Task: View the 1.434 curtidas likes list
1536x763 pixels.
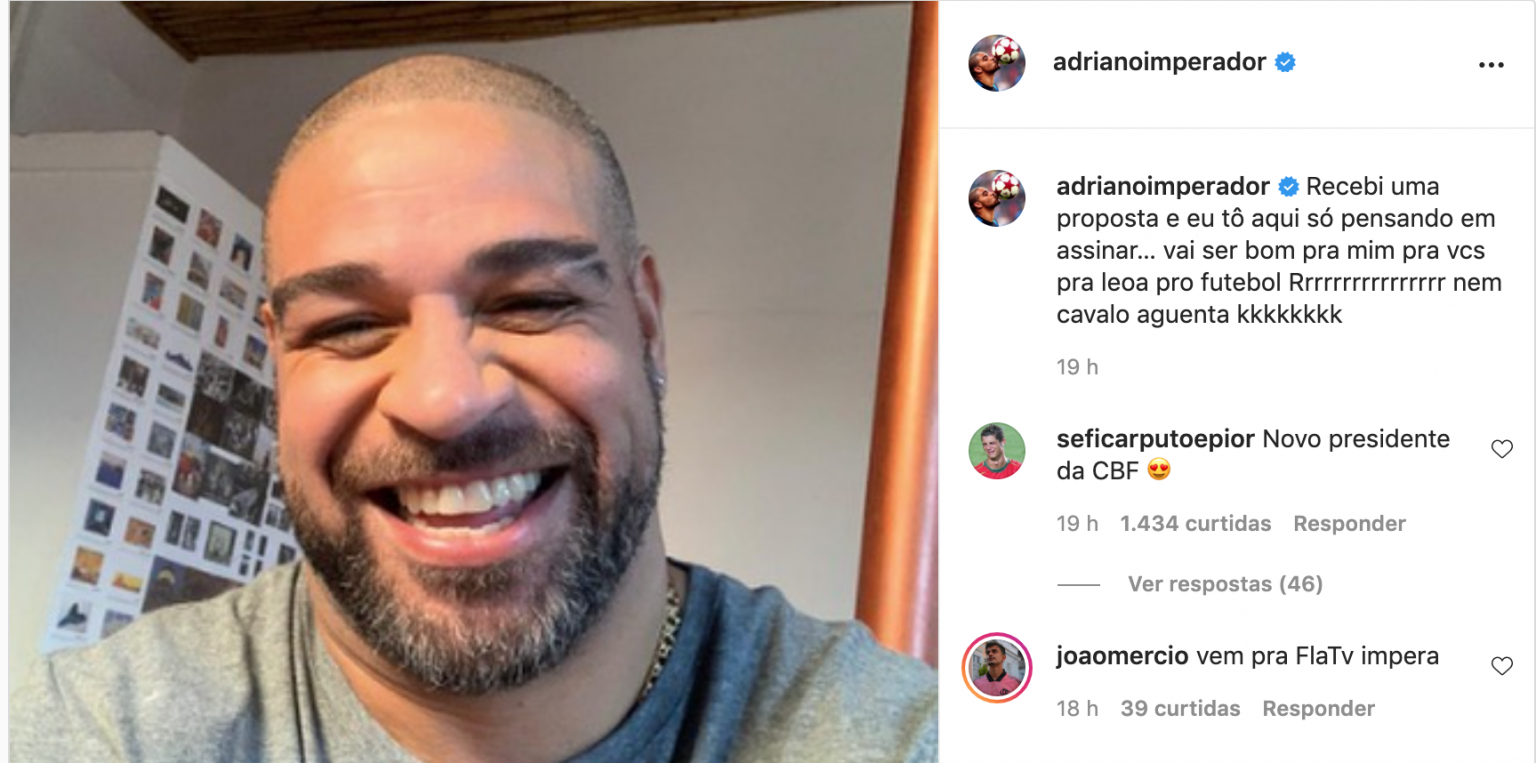Action: coord(1196,524)
